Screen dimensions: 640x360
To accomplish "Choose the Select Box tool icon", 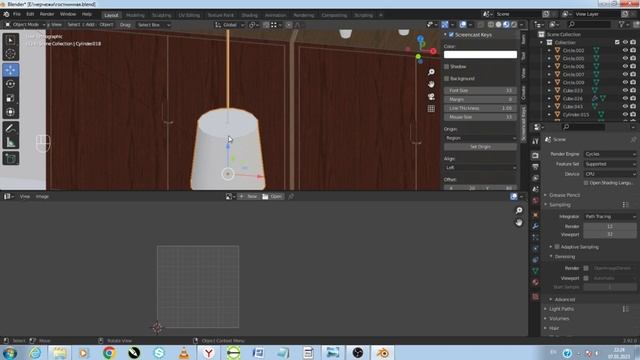I will pyautogui.click(x=11, y=40).
